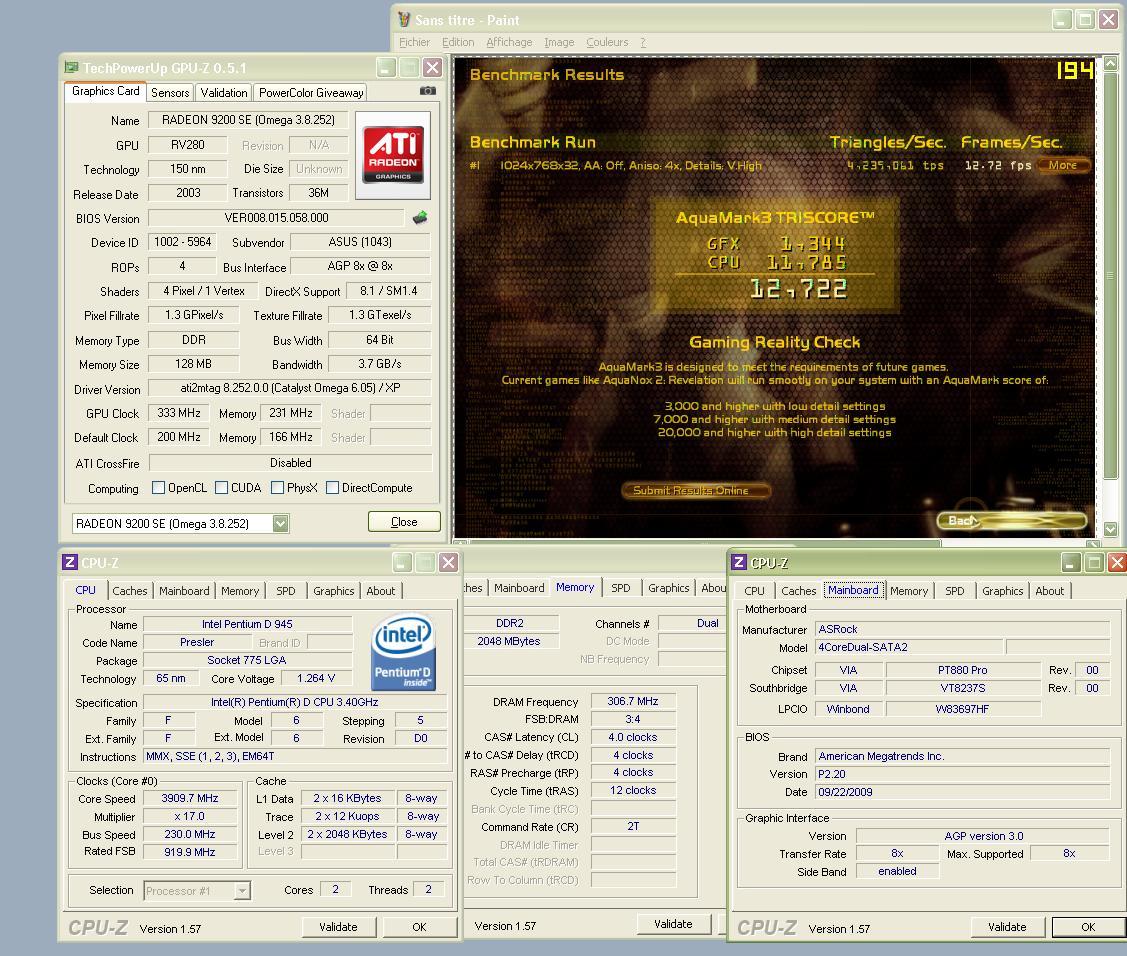This screenshot has width=1127, height=956.
Task: Click the Driver Version field in GPU-Z
Action: click(x=290, y=388)
